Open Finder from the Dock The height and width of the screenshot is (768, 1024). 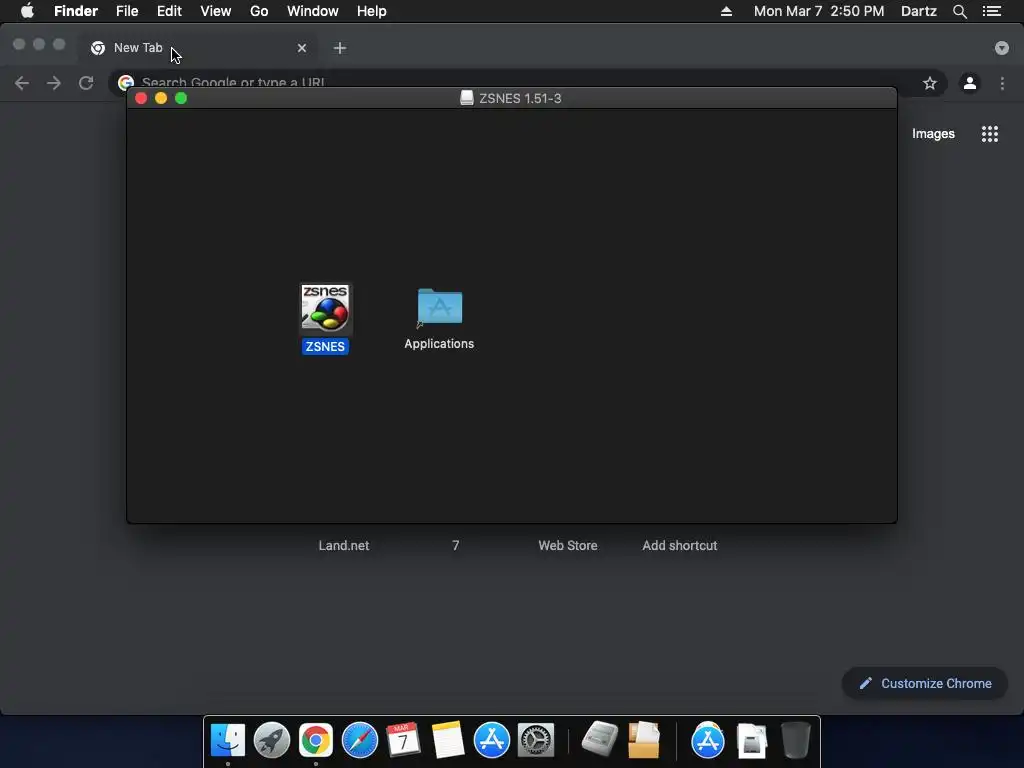227,740
